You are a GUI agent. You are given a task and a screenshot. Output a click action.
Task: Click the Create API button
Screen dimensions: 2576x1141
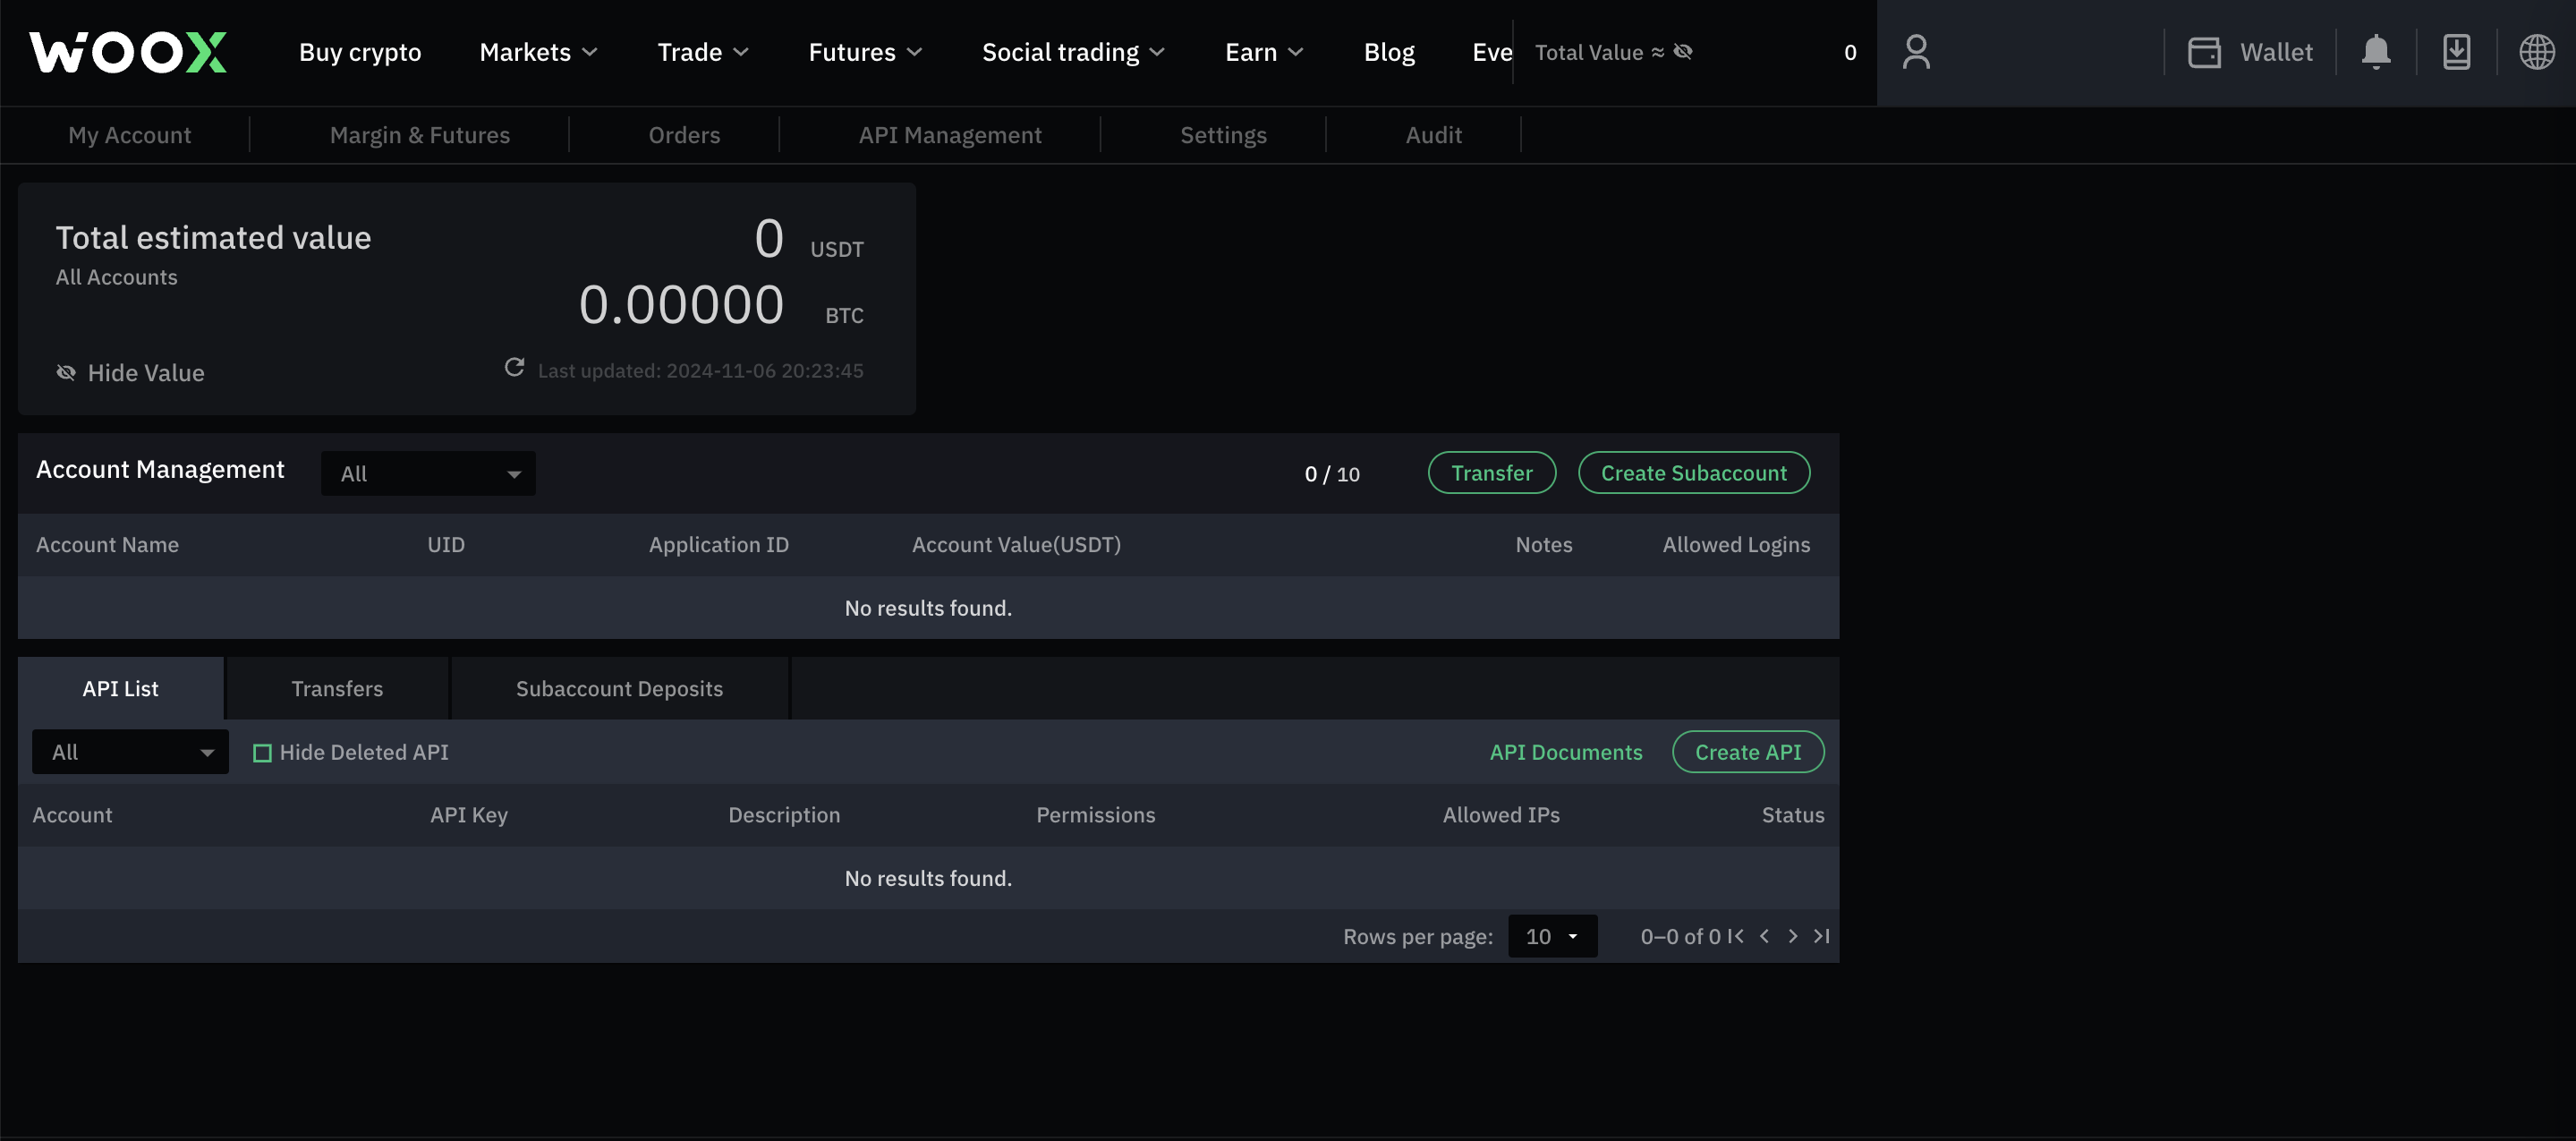pyautogui.click(x=1748, y=752)
